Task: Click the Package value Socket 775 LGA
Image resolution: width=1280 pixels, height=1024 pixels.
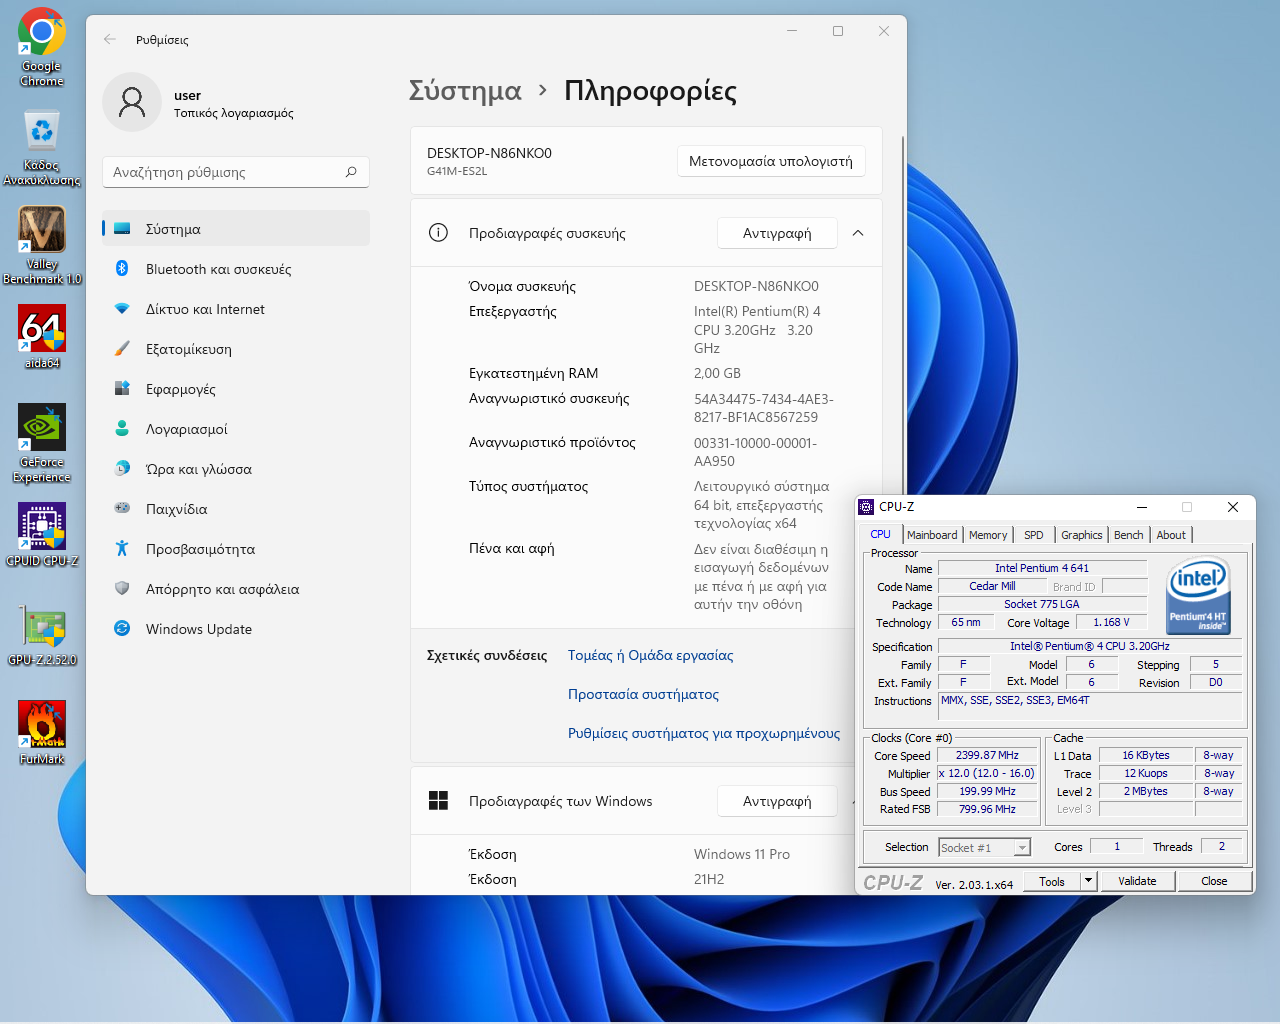Action: click(x=1042, y=605)
